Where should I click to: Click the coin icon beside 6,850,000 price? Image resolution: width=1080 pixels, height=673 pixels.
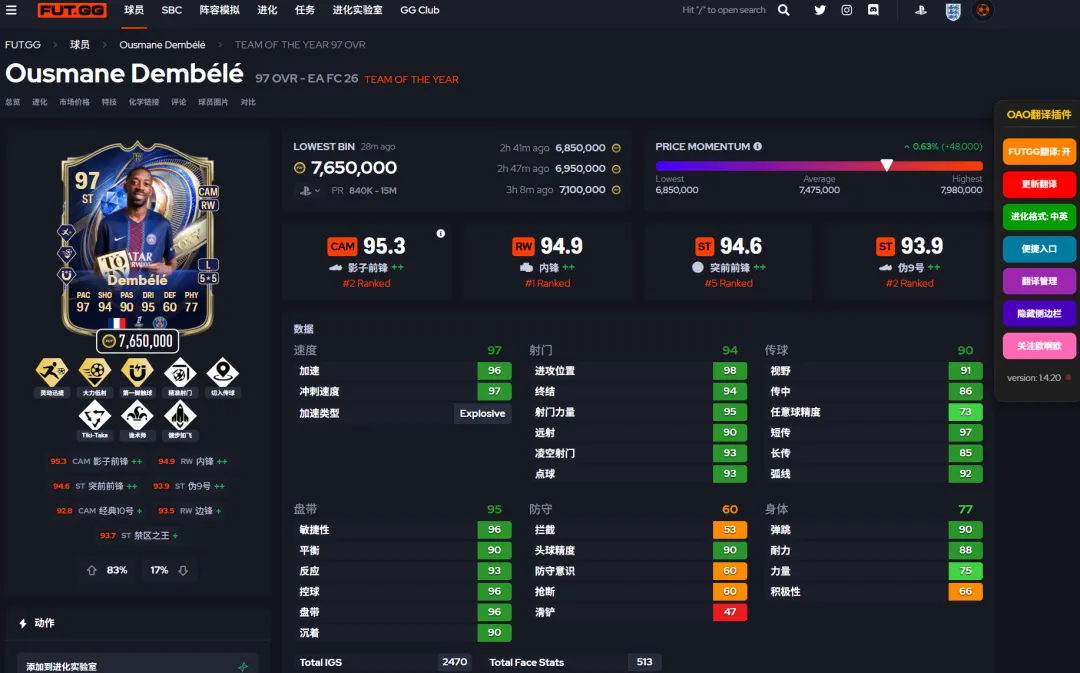pyautogui.click(x=616, y=148)
